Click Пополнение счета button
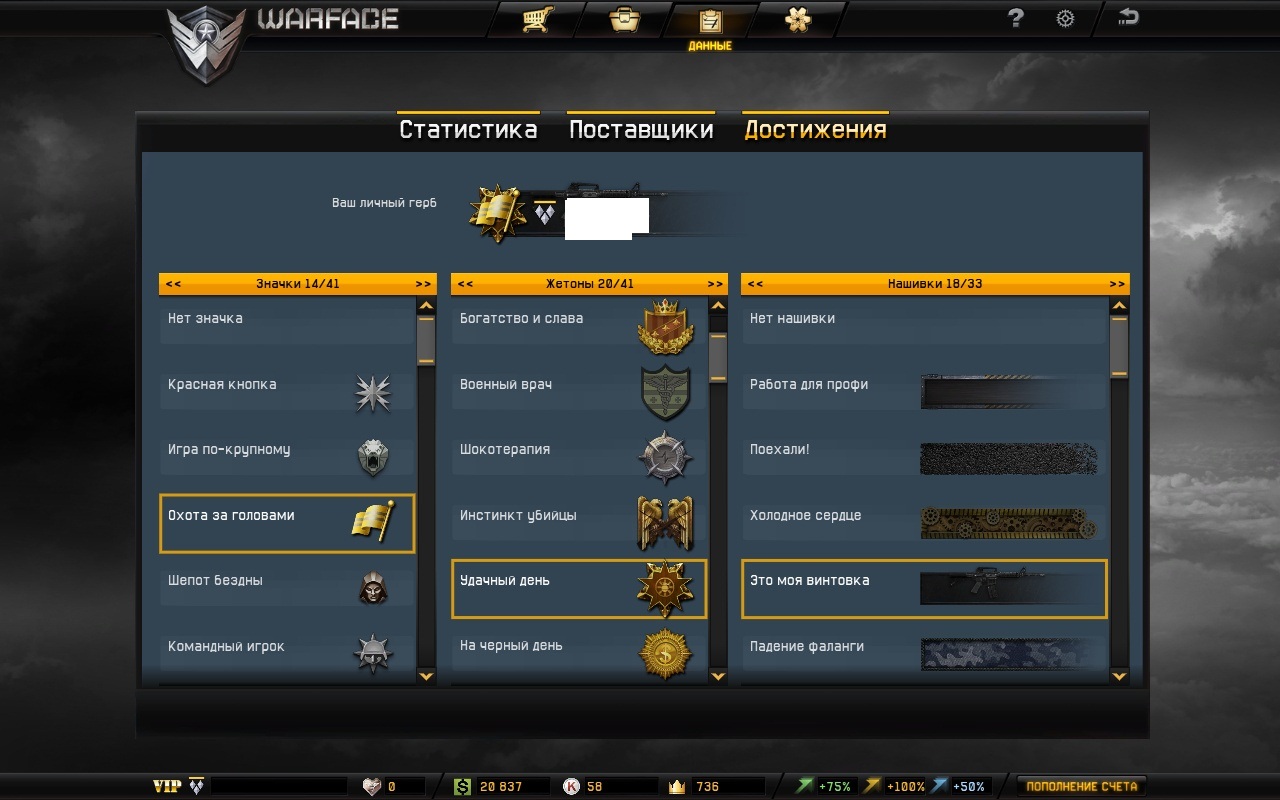1280x800 pixels. point(1081,786)
